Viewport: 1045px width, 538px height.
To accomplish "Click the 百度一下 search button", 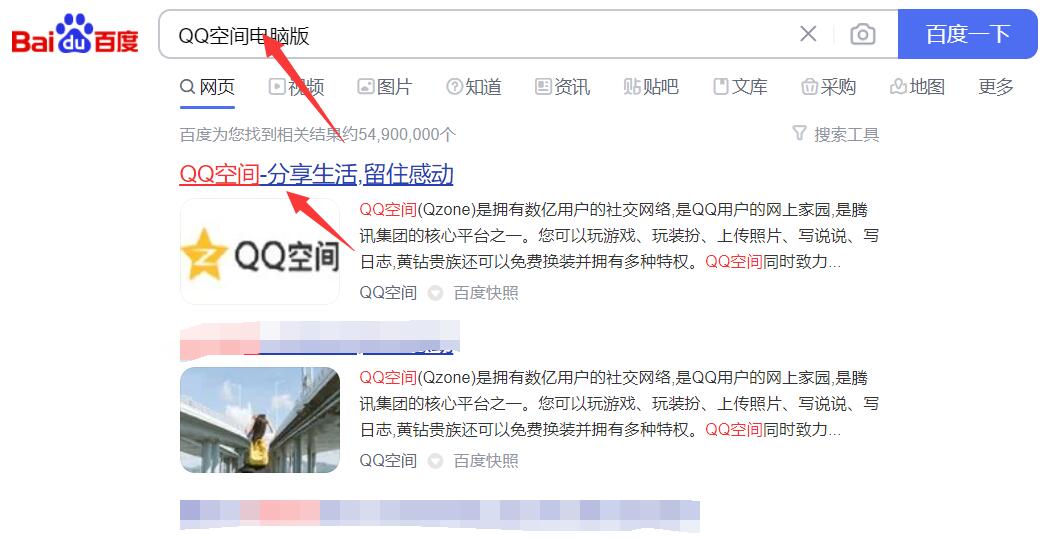I will point(967,35).
